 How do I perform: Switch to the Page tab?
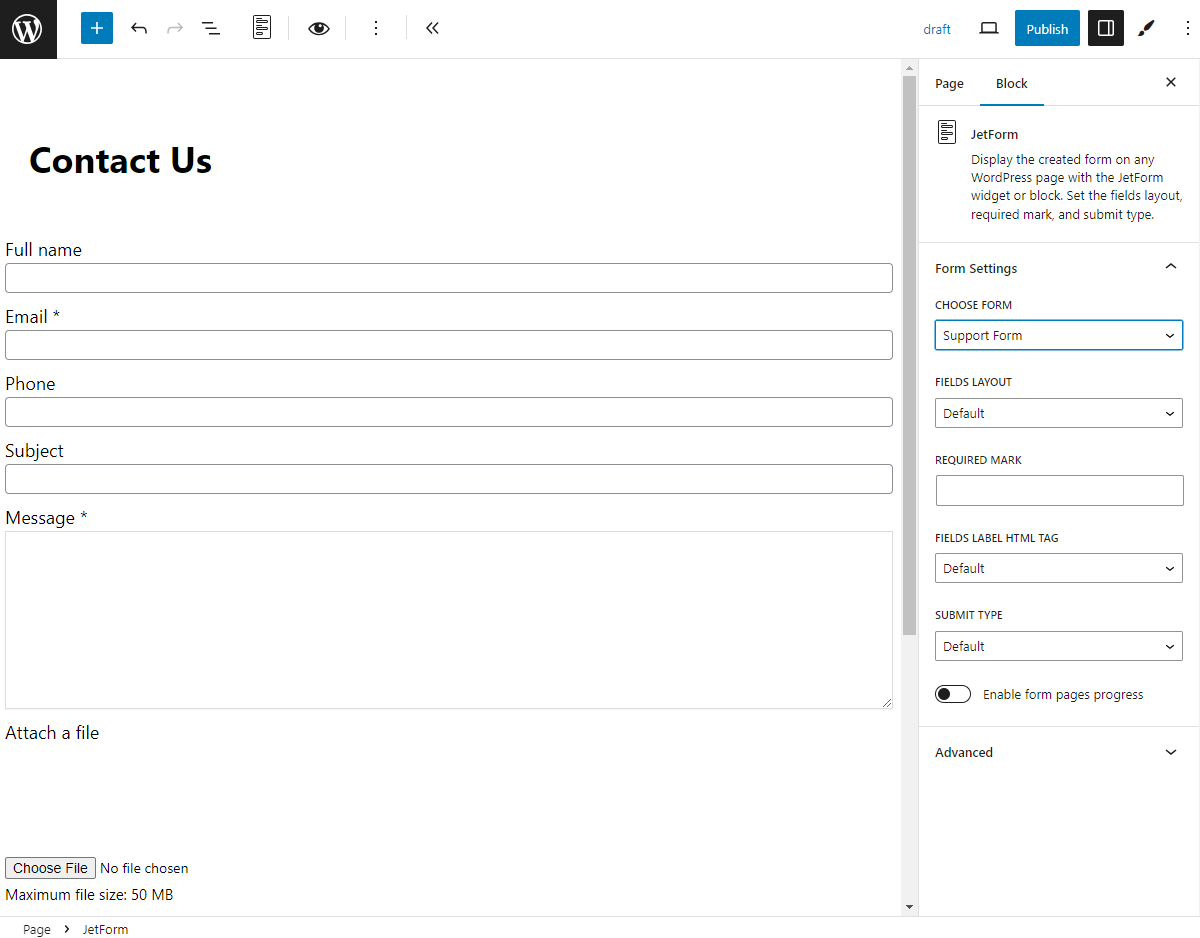click(949, 83)
